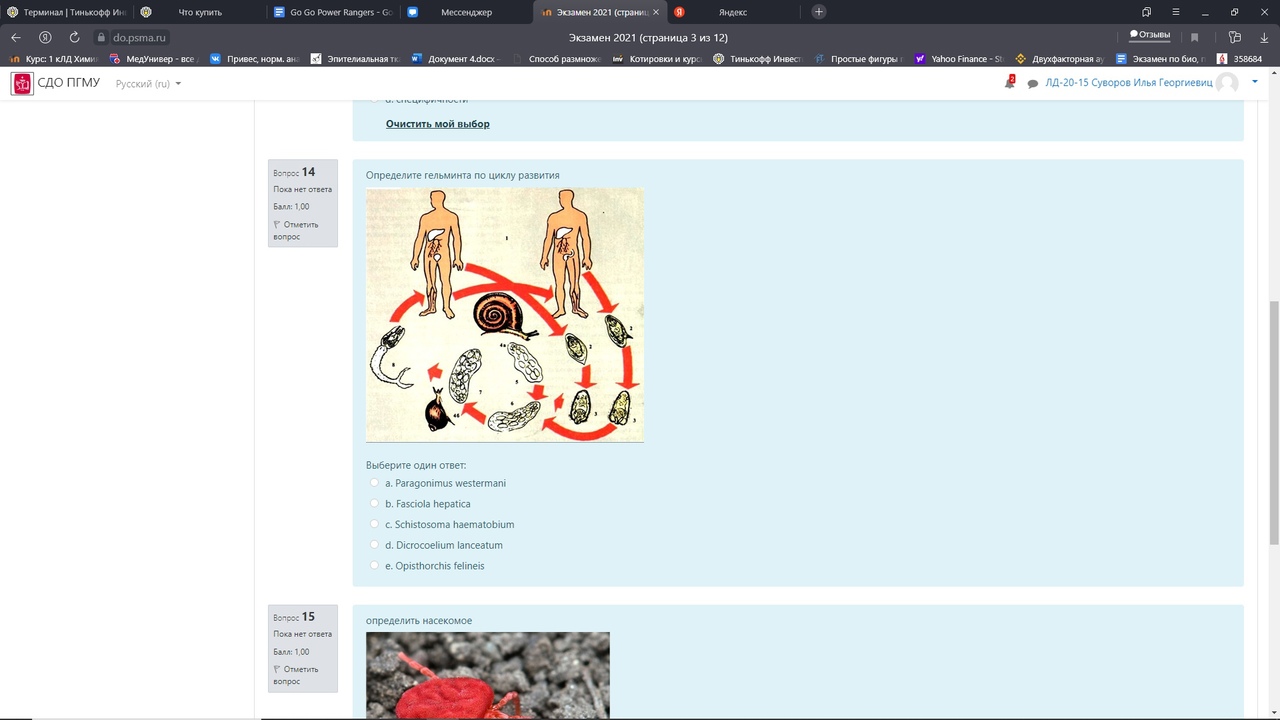Click the page title 'Экзамен 2021 (страница 3 из 12)'
The width and height of the screenshot is (1280, 720).
tap(648, 37)
